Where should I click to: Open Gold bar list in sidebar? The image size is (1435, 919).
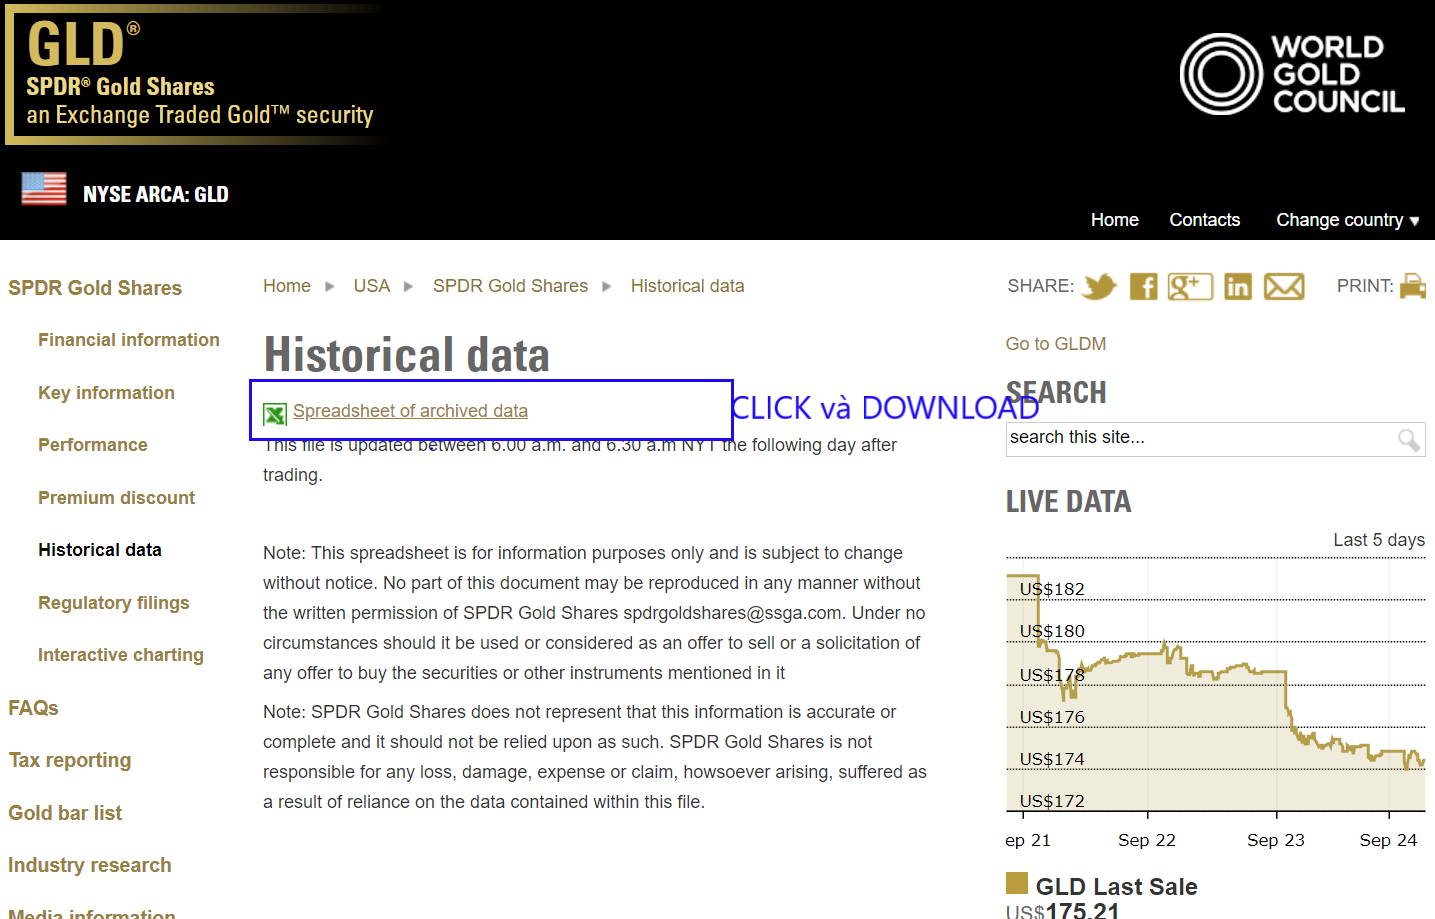(x=65, y=813)
